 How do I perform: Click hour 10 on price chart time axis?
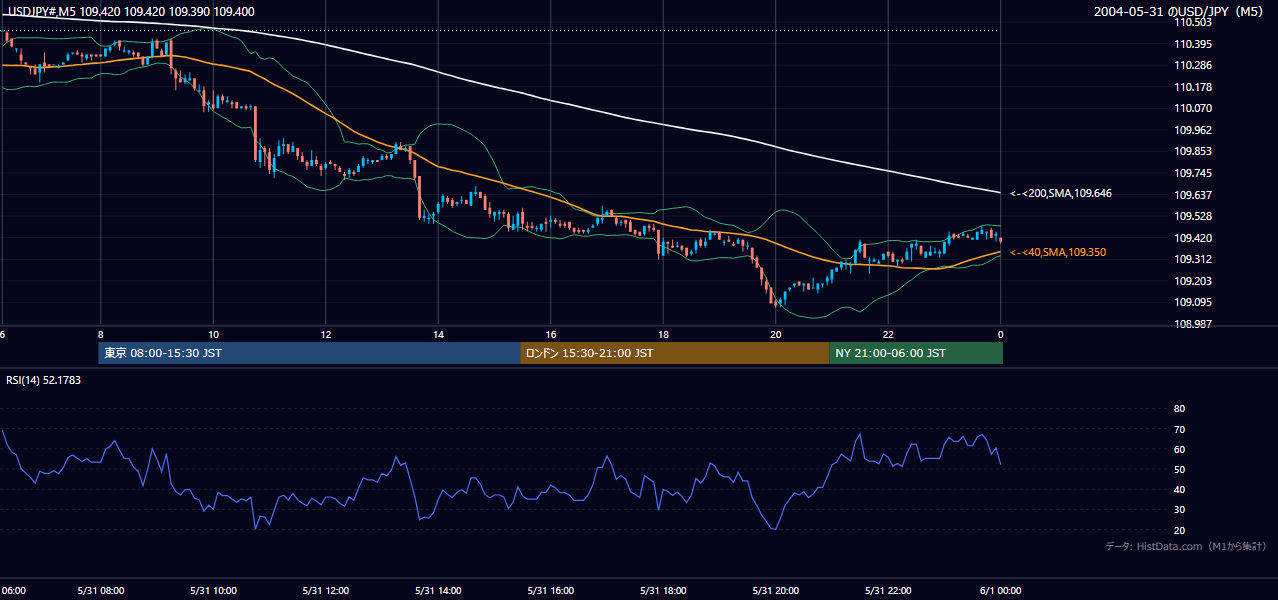pyautogui.click(x=213, y=334)
